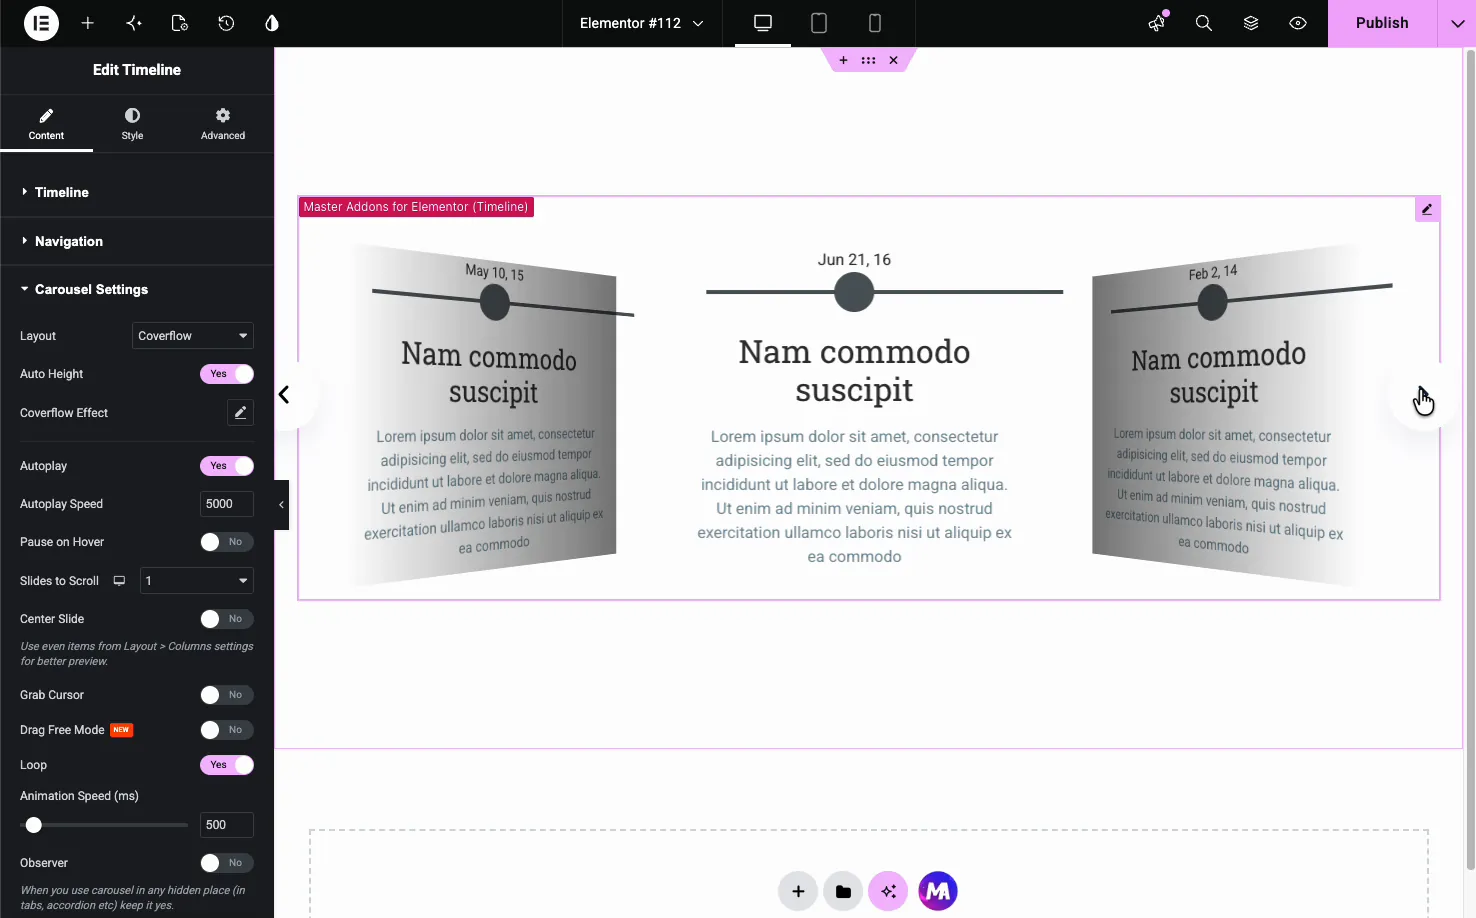Switch to Desktop preview mode
1476x918 pixels.
763,23
